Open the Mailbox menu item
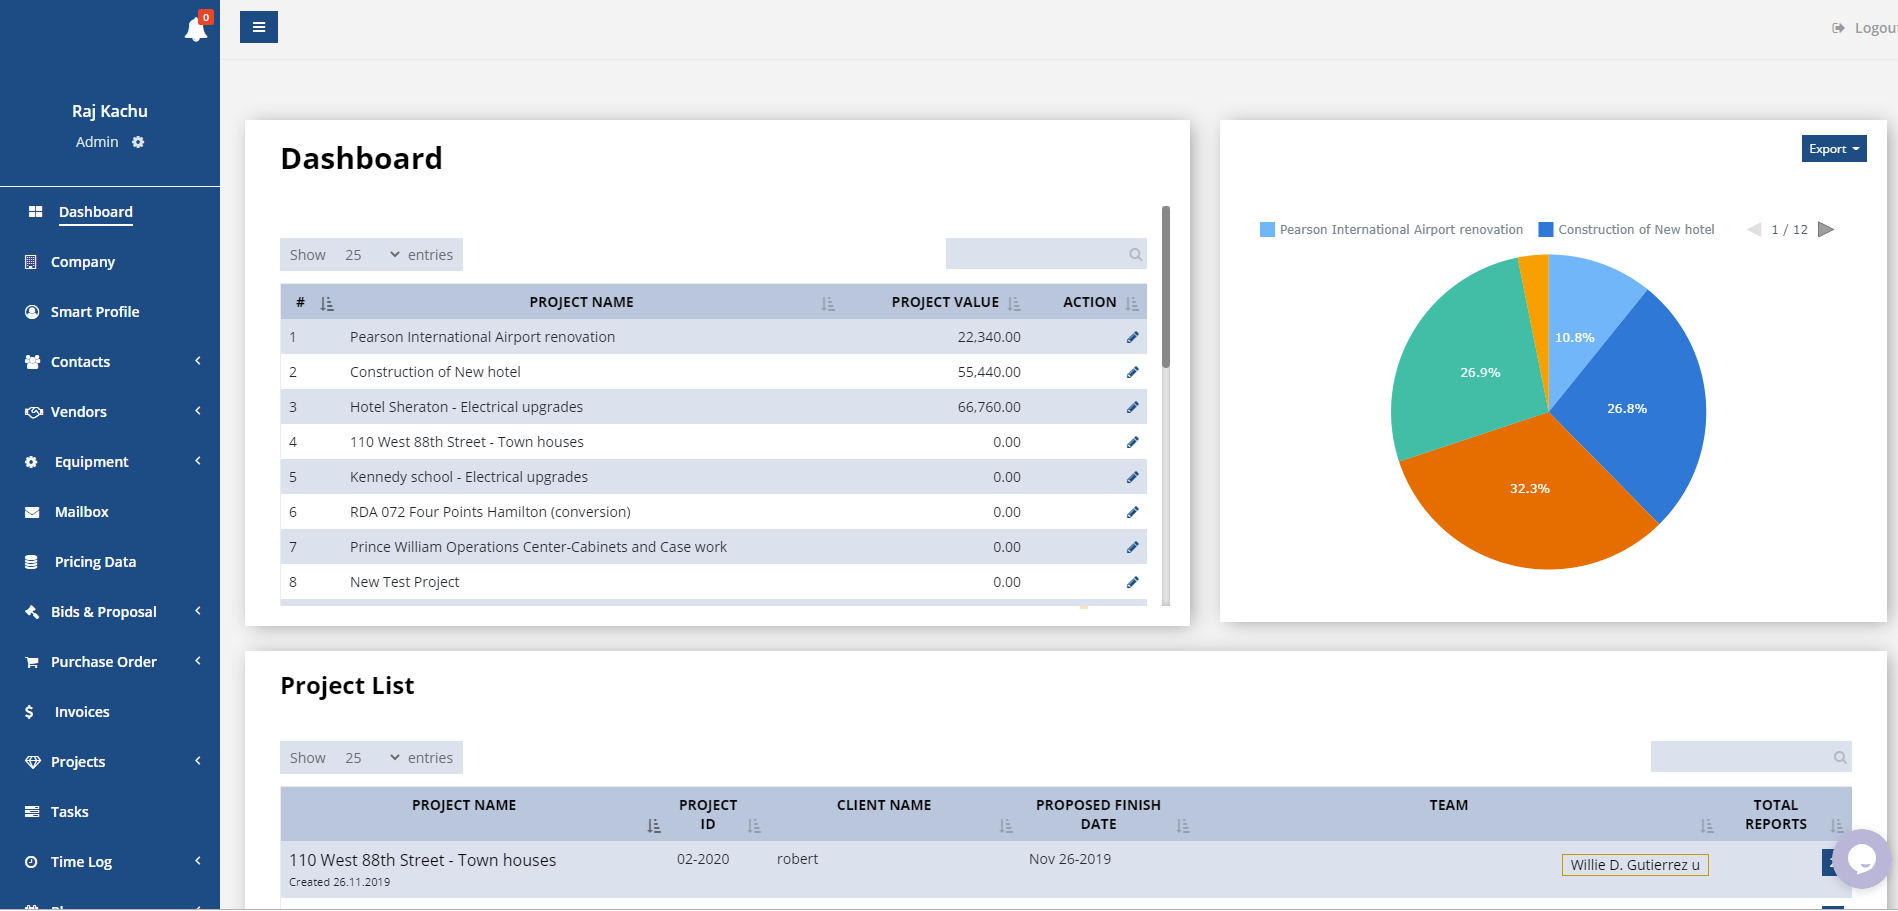Image resolution: width=1898 pixels, height=911 pixels. tap(81, 512)
